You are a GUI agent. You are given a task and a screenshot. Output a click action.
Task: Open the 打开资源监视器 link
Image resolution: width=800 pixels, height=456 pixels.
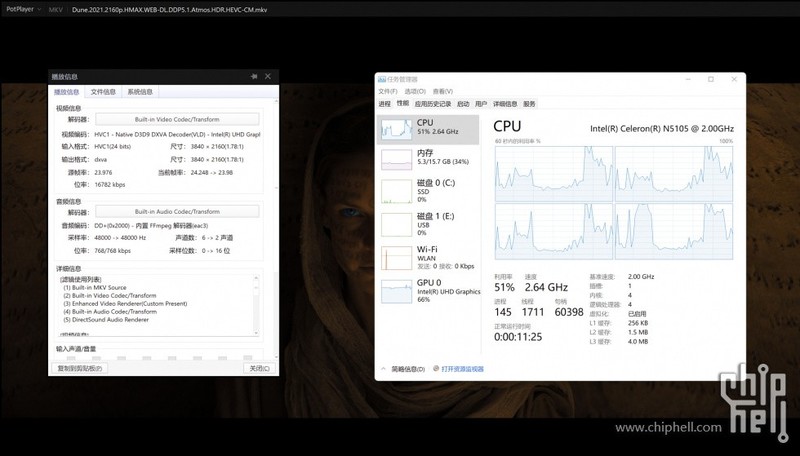[462, 369]
